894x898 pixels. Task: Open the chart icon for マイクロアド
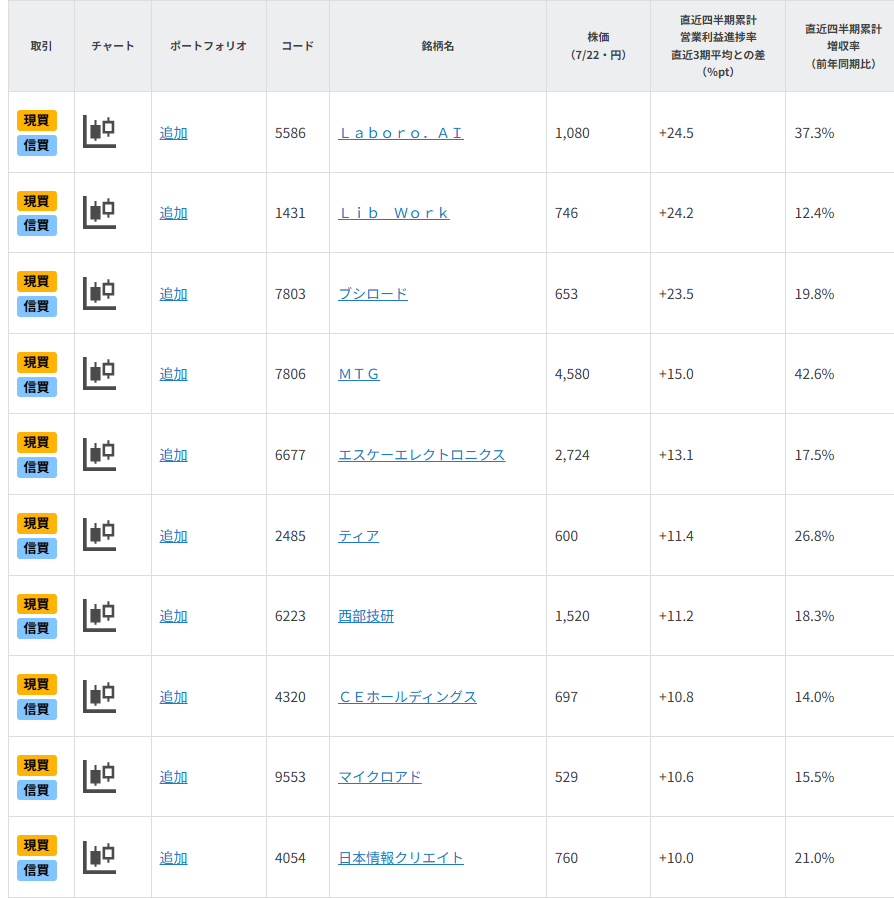[99, 777]
